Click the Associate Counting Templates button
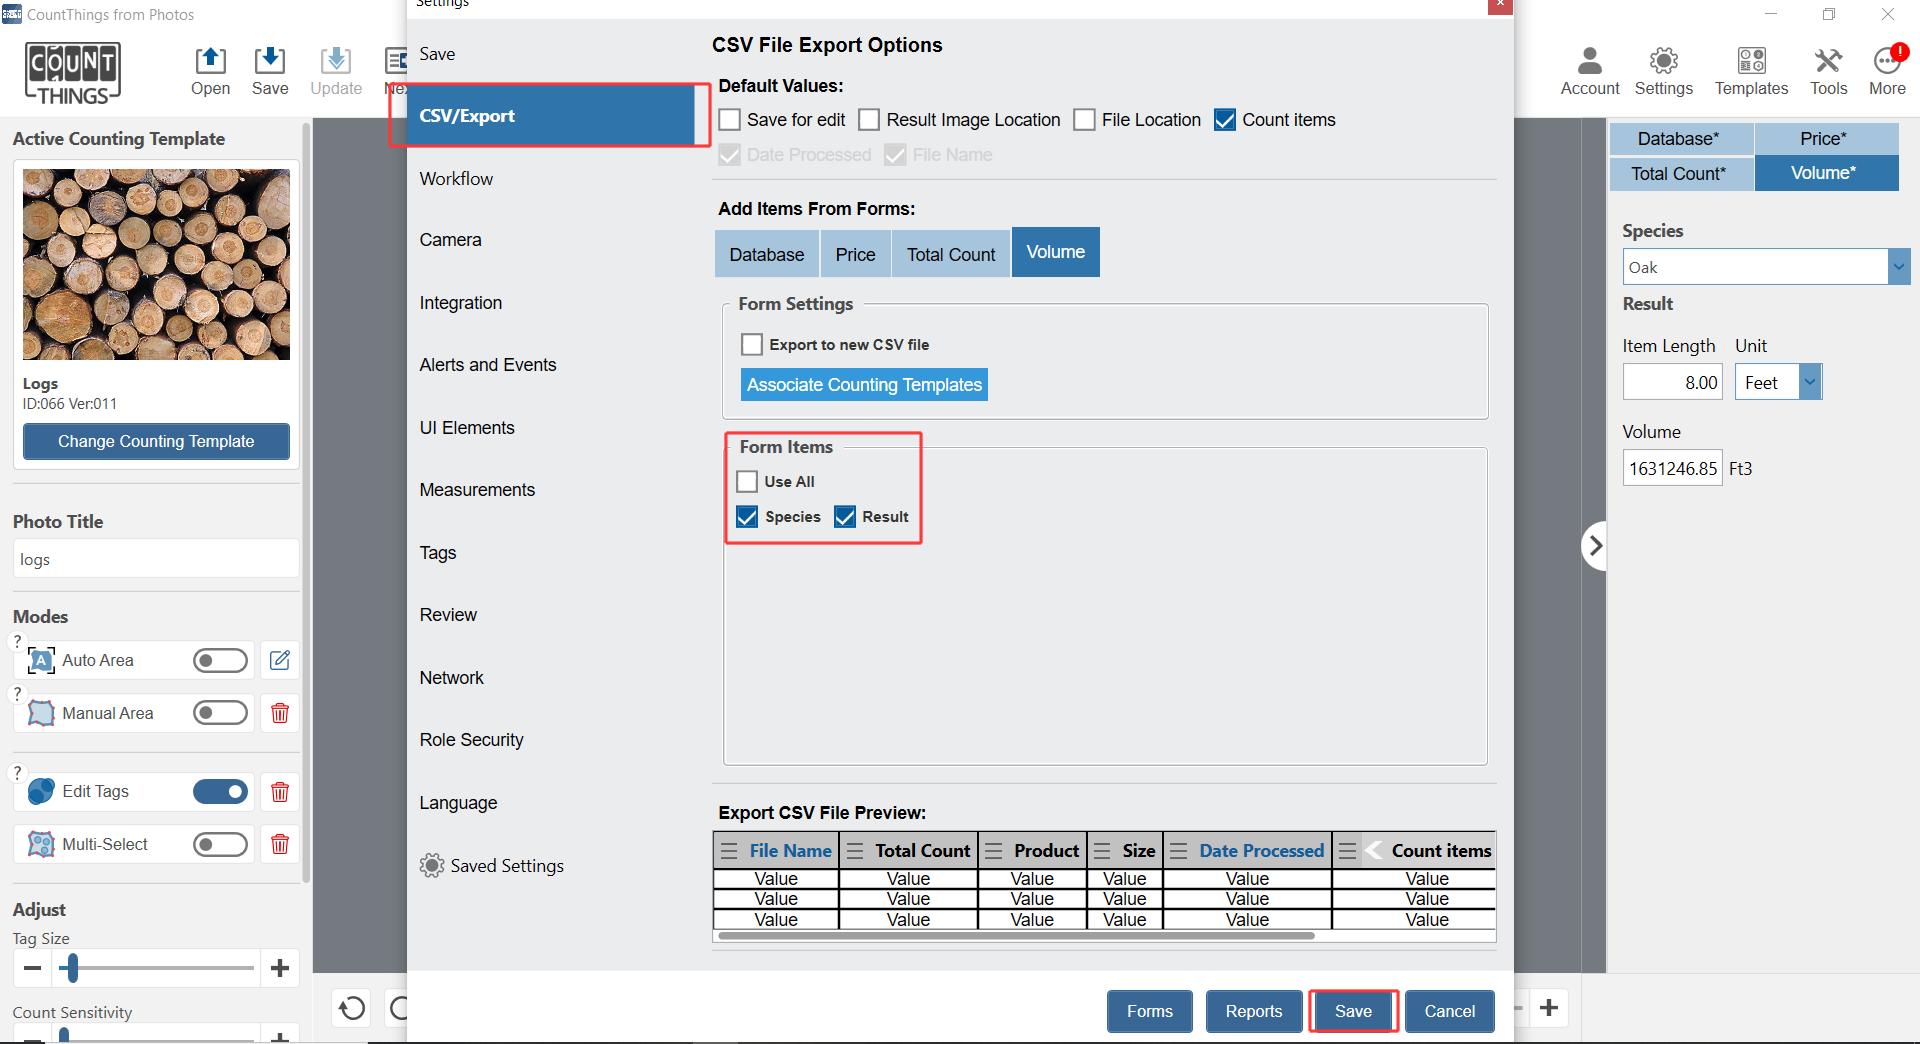This screenshot has height=1044, width=1920. tap(864, 385)
